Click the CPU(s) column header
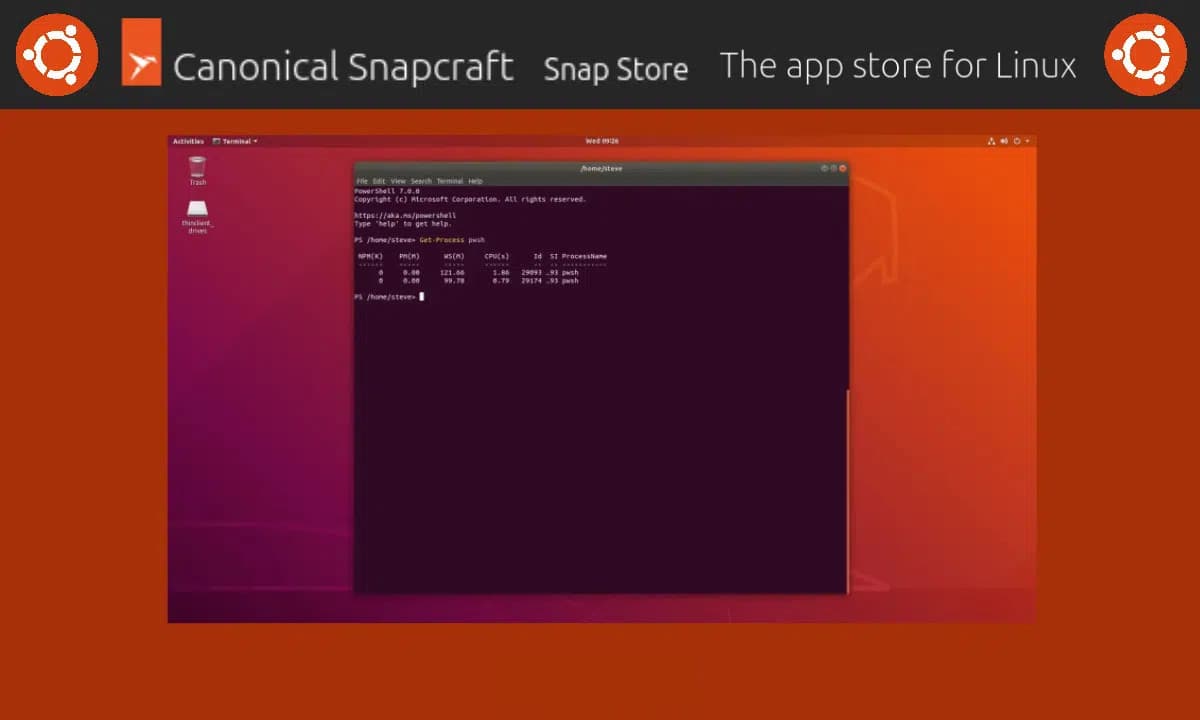This screenshot has height=720, width=1200. coord(497,256)
